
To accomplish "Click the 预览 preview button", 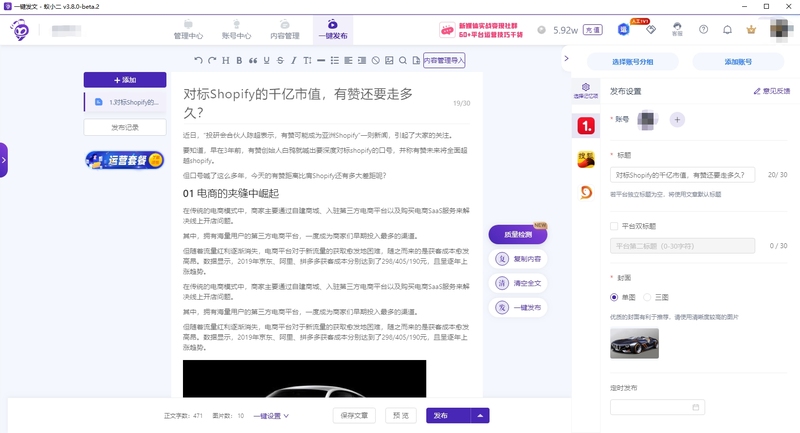I will click(x=401, y=416).
